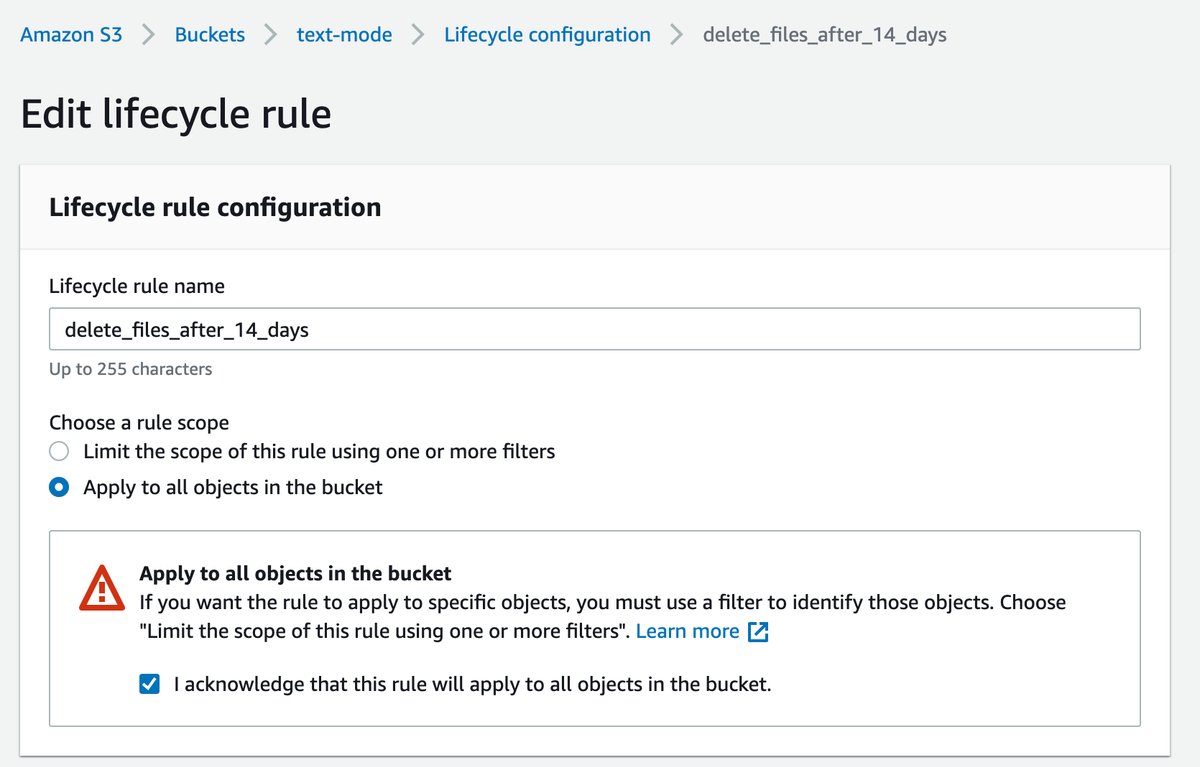Click the chevron after Buckets breadcrumb
This screenshot has width=1200, height=767.
coord(268,33)
